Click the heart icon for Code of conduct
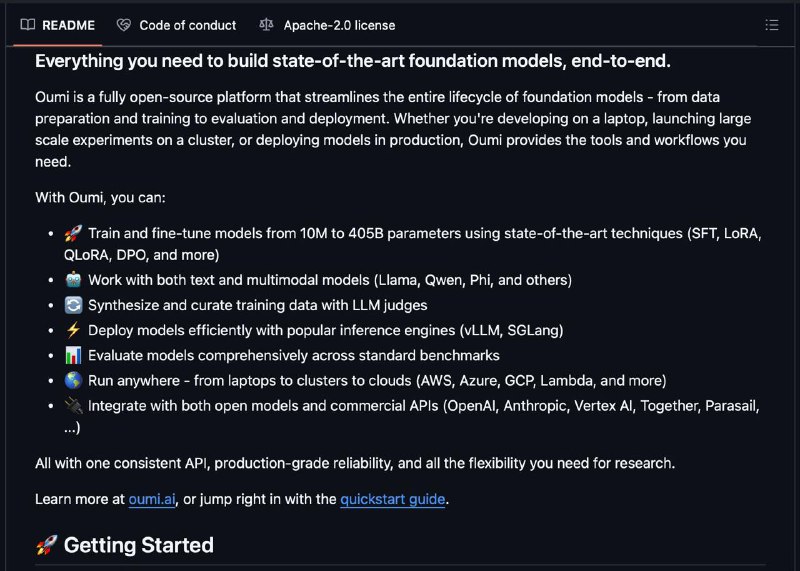 (x=123, y=24)
